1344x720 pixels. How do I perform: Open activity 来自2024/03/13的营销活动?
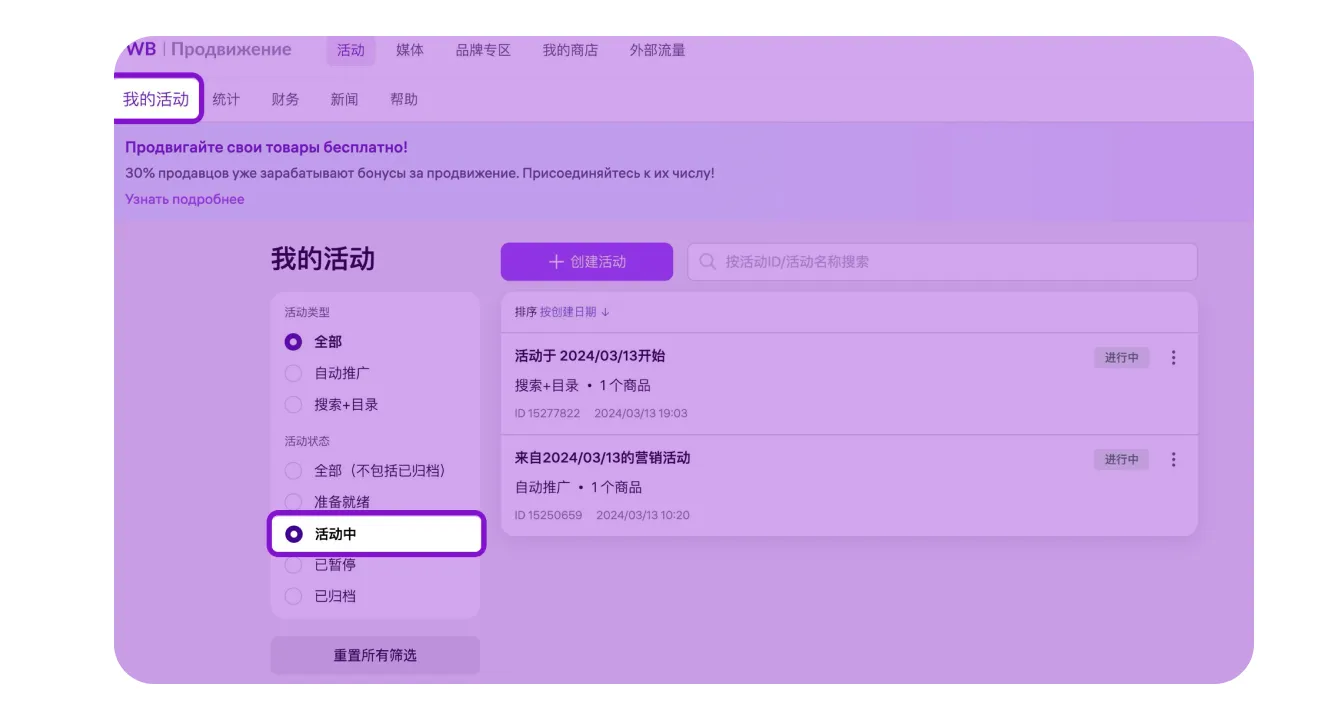coord(603,457)
